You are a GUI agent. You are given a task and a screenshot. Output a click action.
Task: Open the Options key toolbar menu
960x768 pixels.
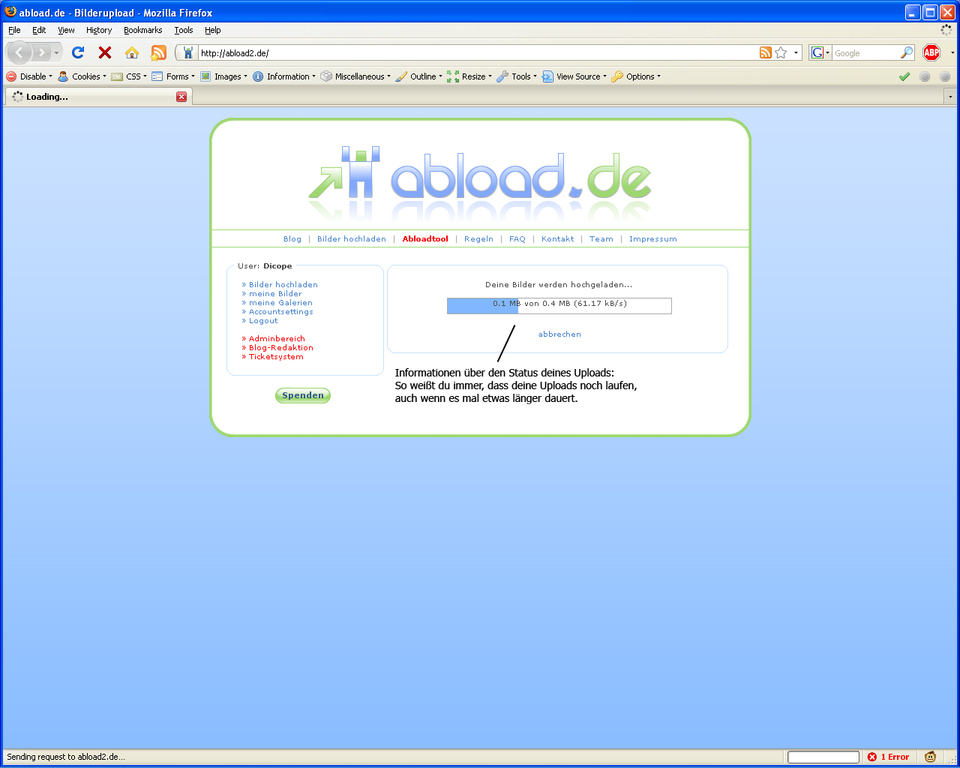click(x=636, y=77)
